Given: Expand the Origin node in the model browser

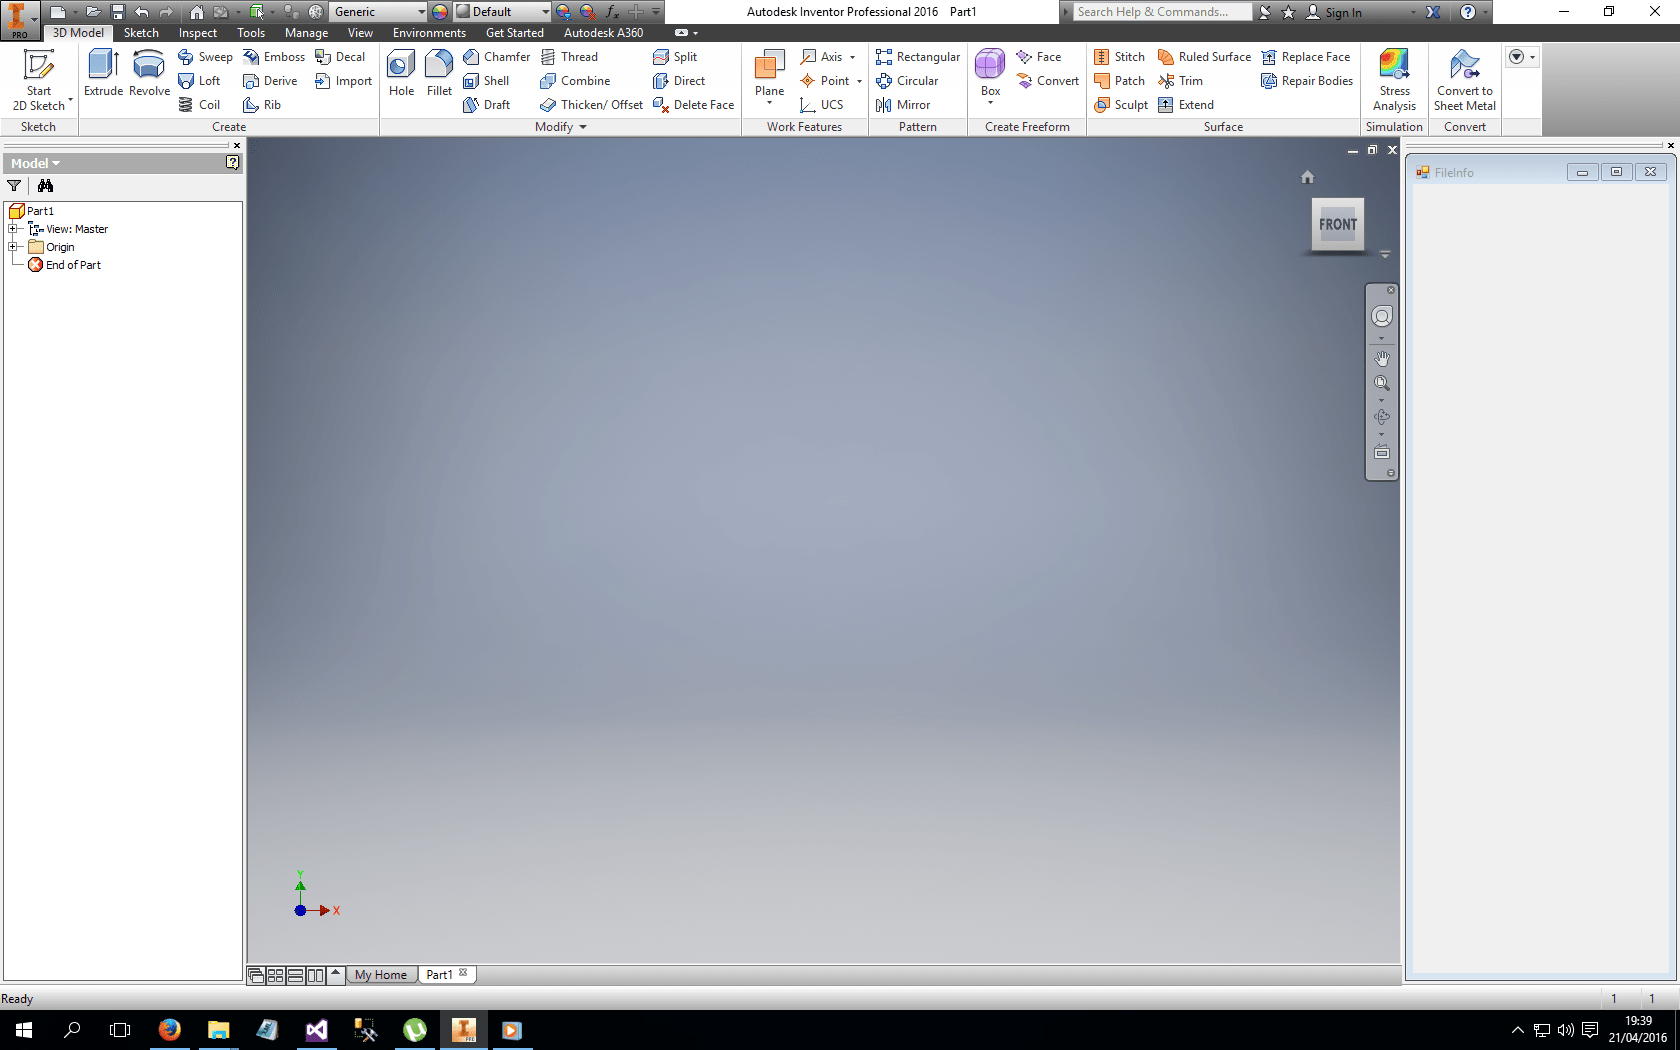Looking at the screenshot, I should (x=13, y=247).
